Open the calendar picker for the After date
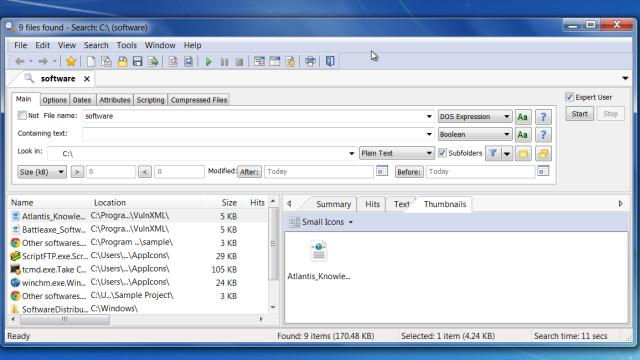This screenshot has height=360, width=640. [382, 171]
